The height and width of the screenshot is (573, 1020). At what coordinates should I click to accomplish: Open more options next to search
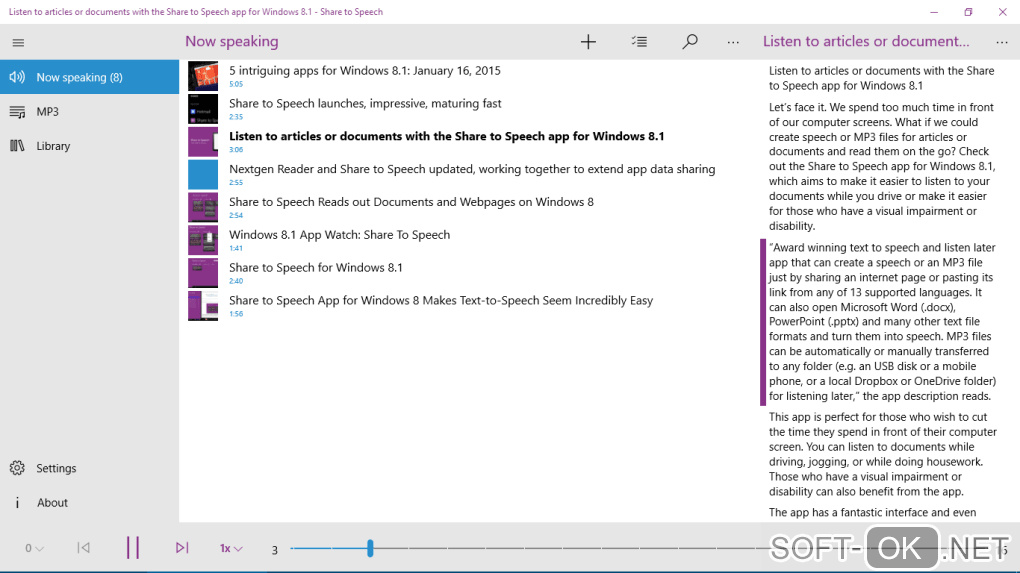click(x=733, y=42)
